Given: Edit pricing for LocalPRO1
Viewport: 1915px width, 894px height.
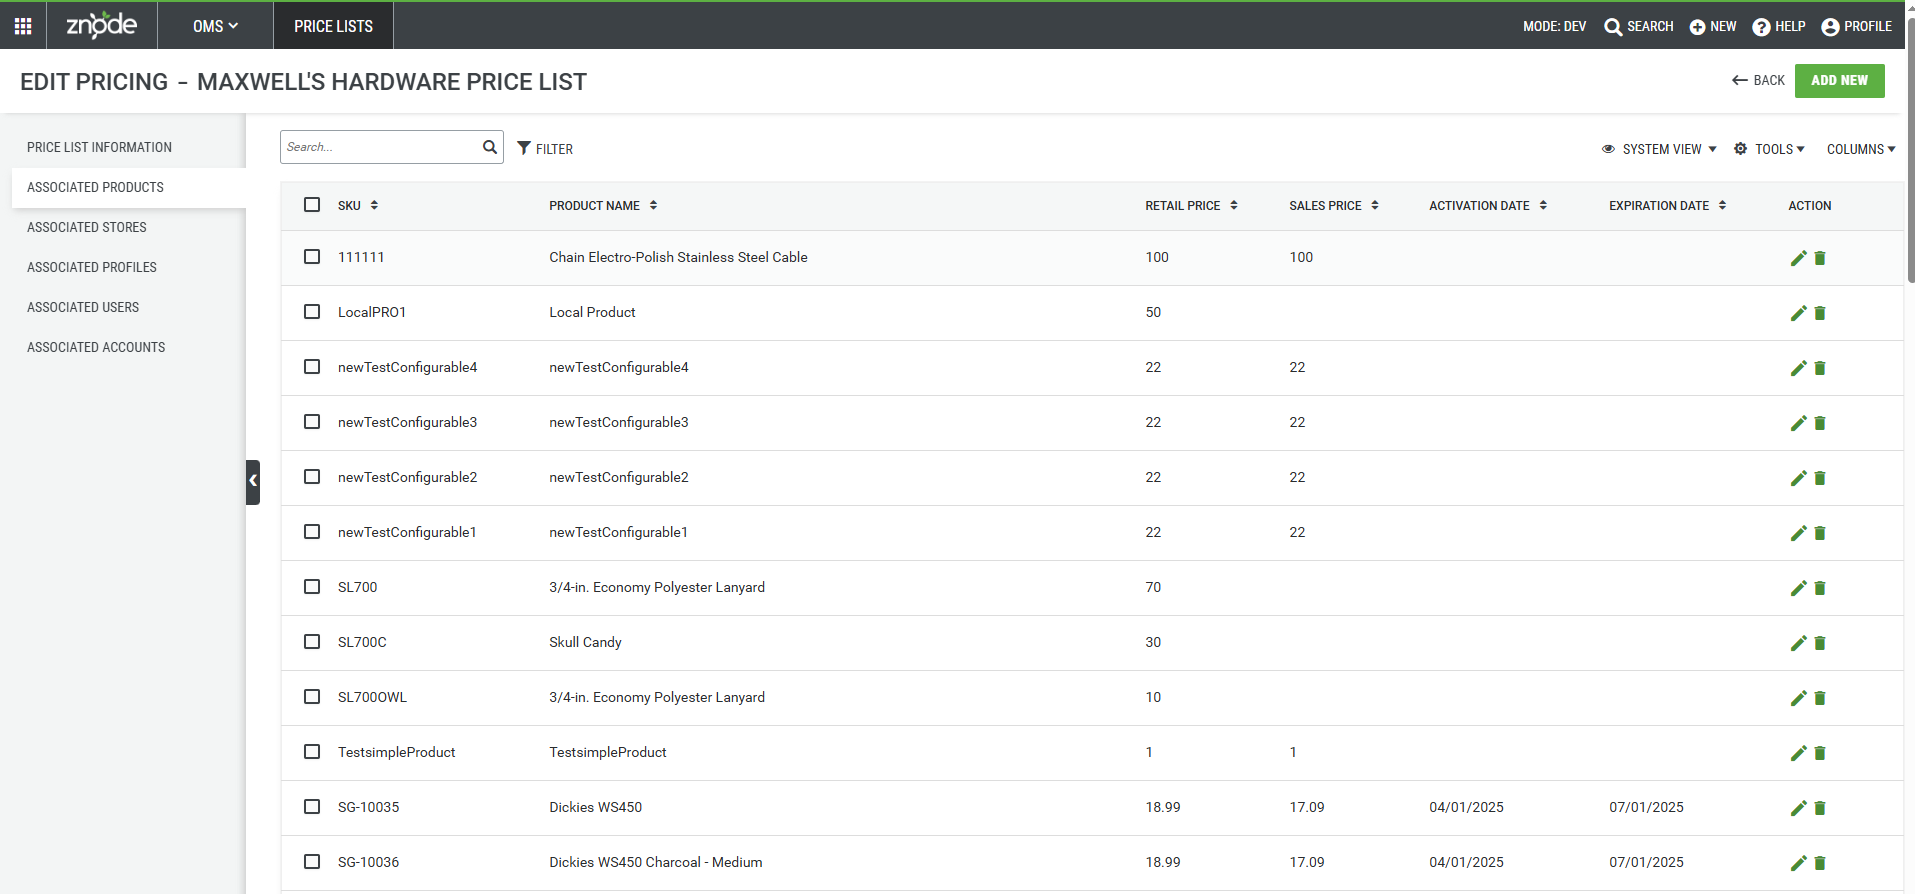Looking at the screenshot, I should [1798, 313].
